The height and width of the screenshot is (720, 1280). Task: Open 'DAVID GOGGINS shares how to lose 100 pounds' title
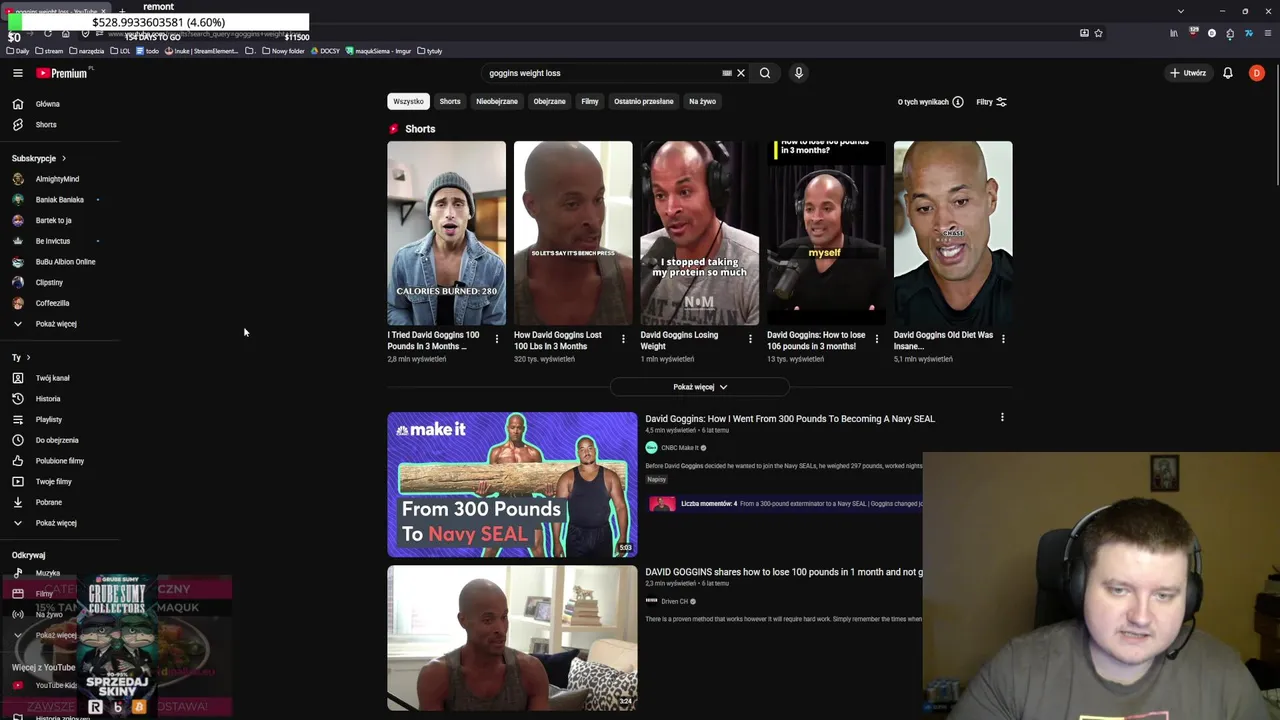point(784,572)
